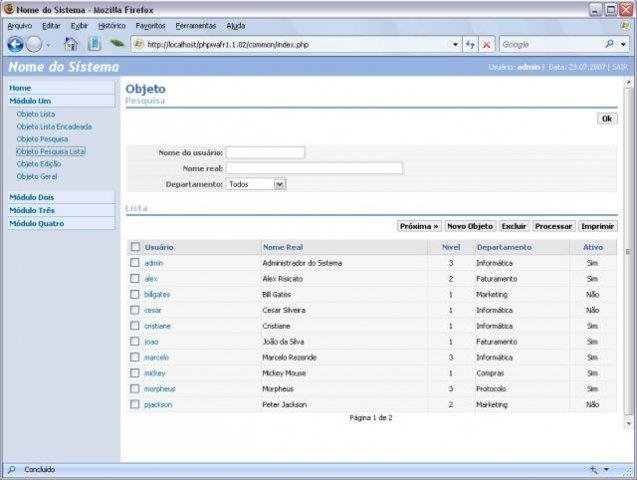
Task: Open Objeto Lista Encadeada sidebar link
Action: [54, 127]
